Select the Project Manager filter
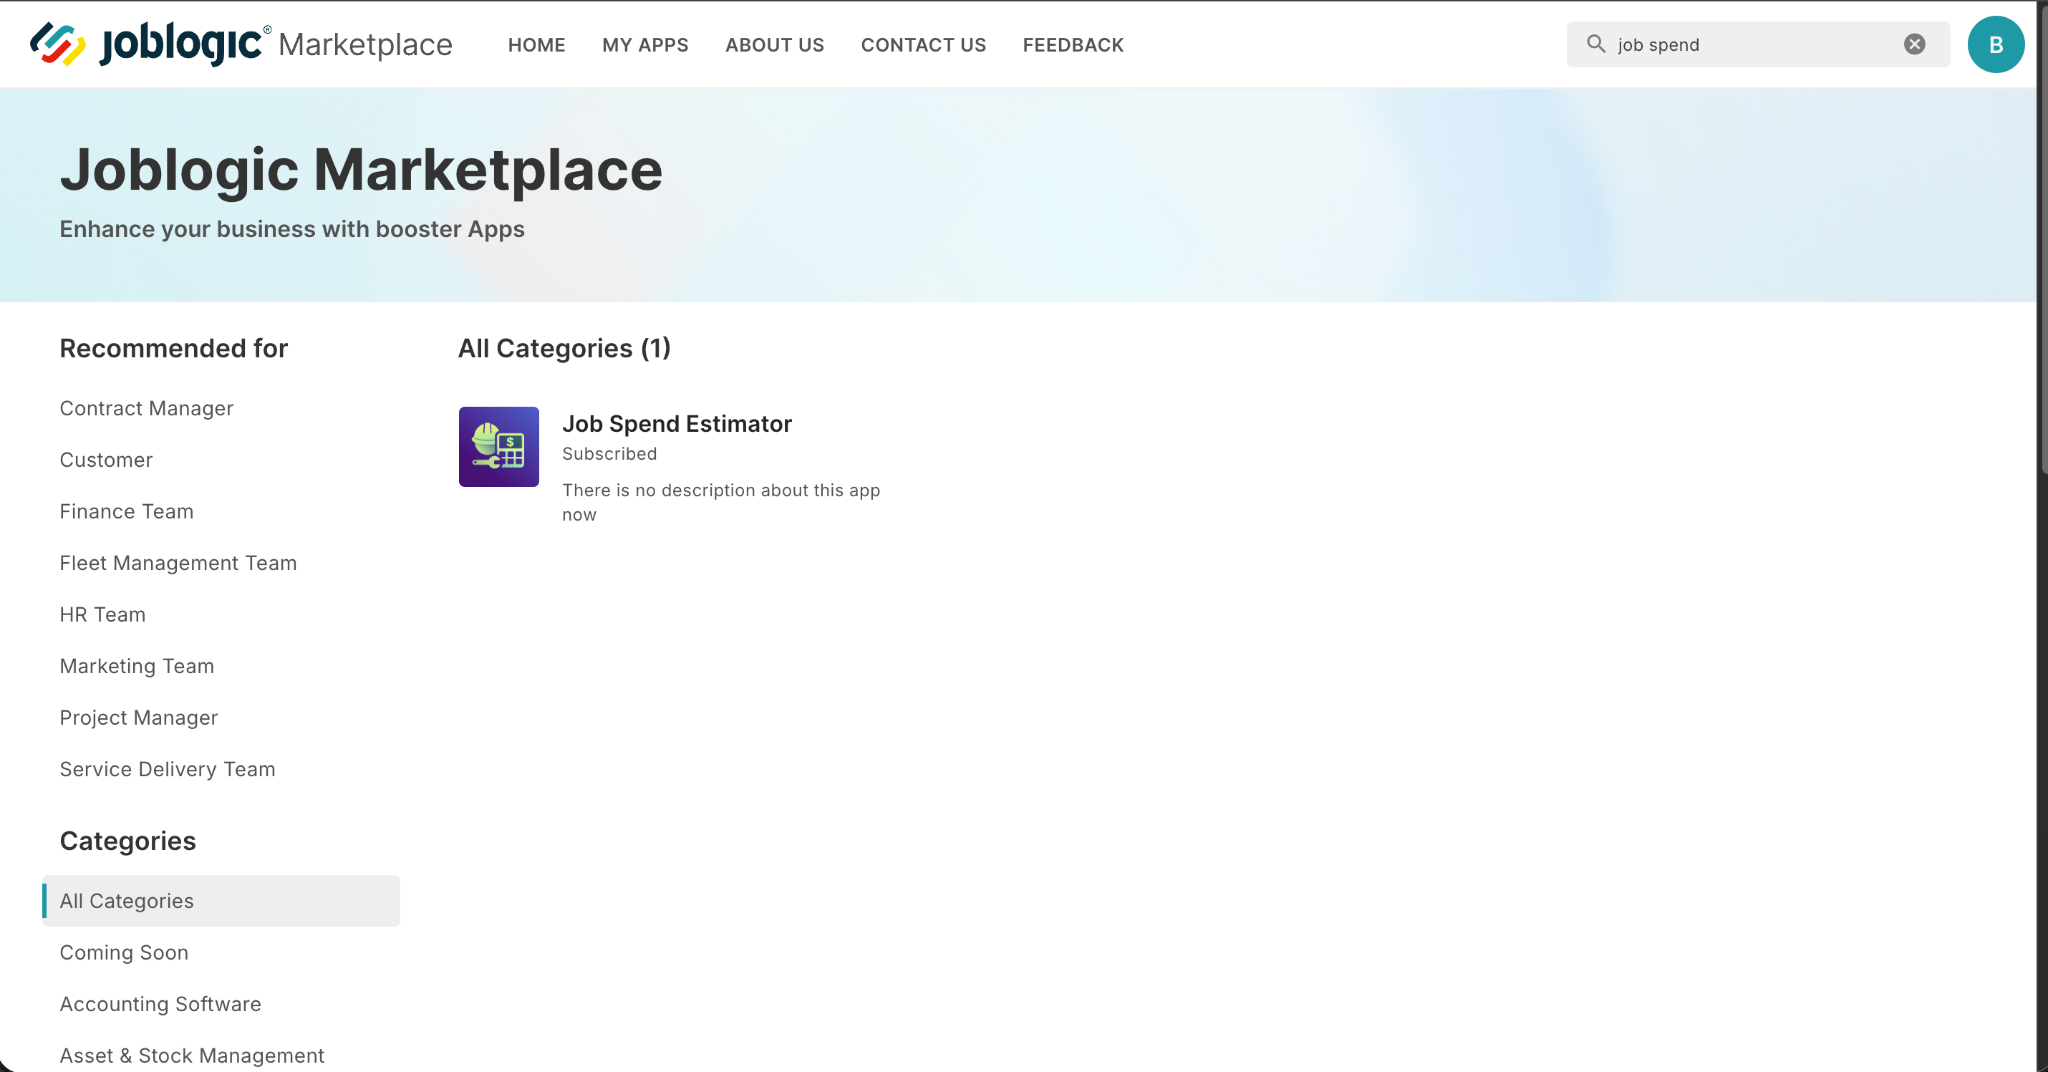The image size is (2048, 1072). tap(139, 718)
